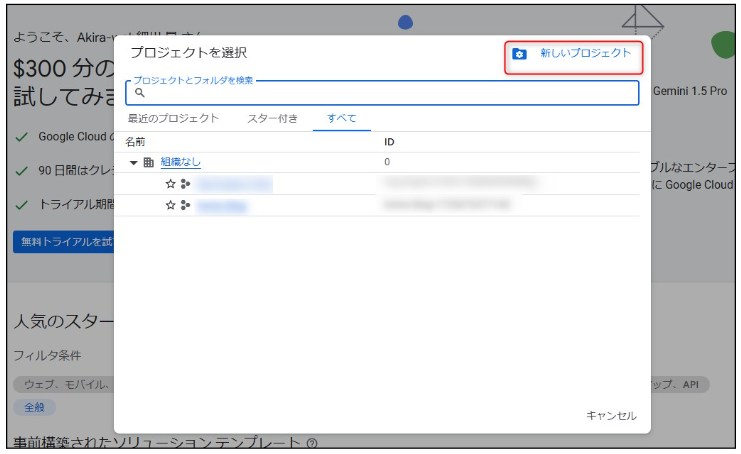Screen dimensions: 741x454
Task: Open the 組織なし link
Action: 181,162
